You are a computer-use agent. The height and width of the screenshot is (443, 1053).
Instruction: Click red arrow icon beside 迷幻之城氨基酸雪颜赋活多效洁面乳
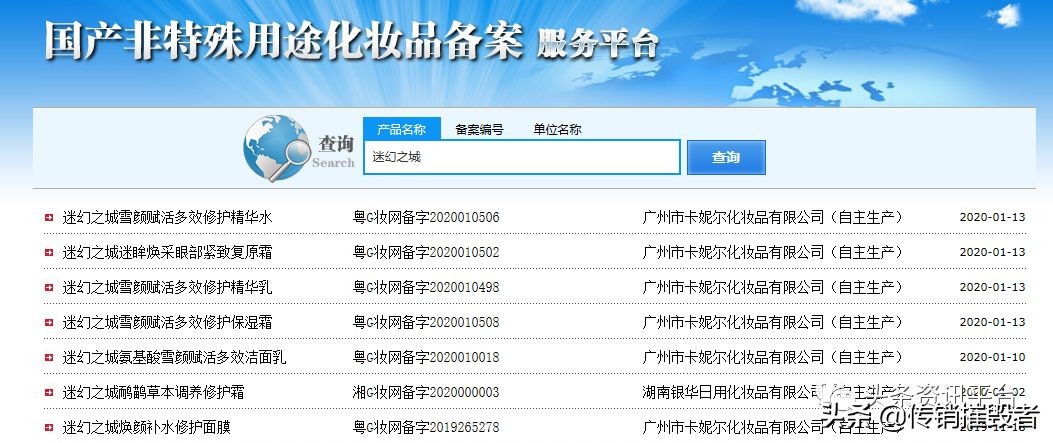click(49, 357)
